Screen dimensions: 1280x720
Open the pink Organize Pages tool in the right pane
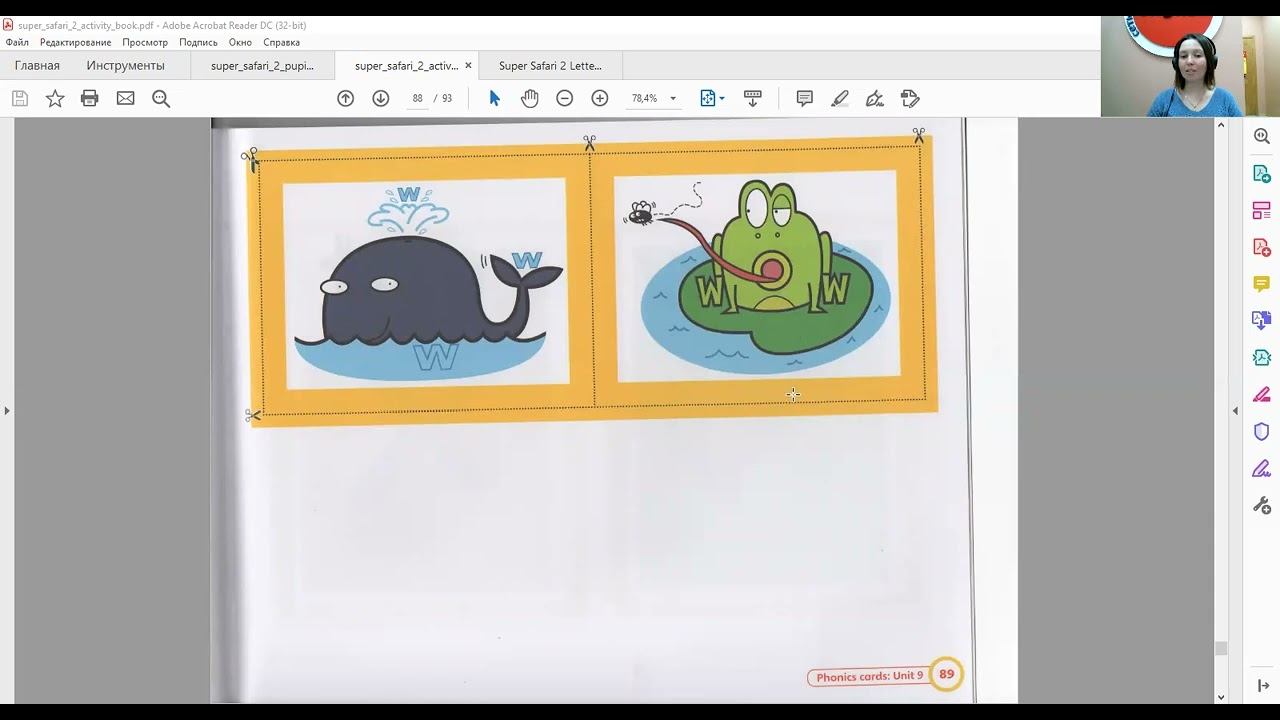(x=1262, y=210)
